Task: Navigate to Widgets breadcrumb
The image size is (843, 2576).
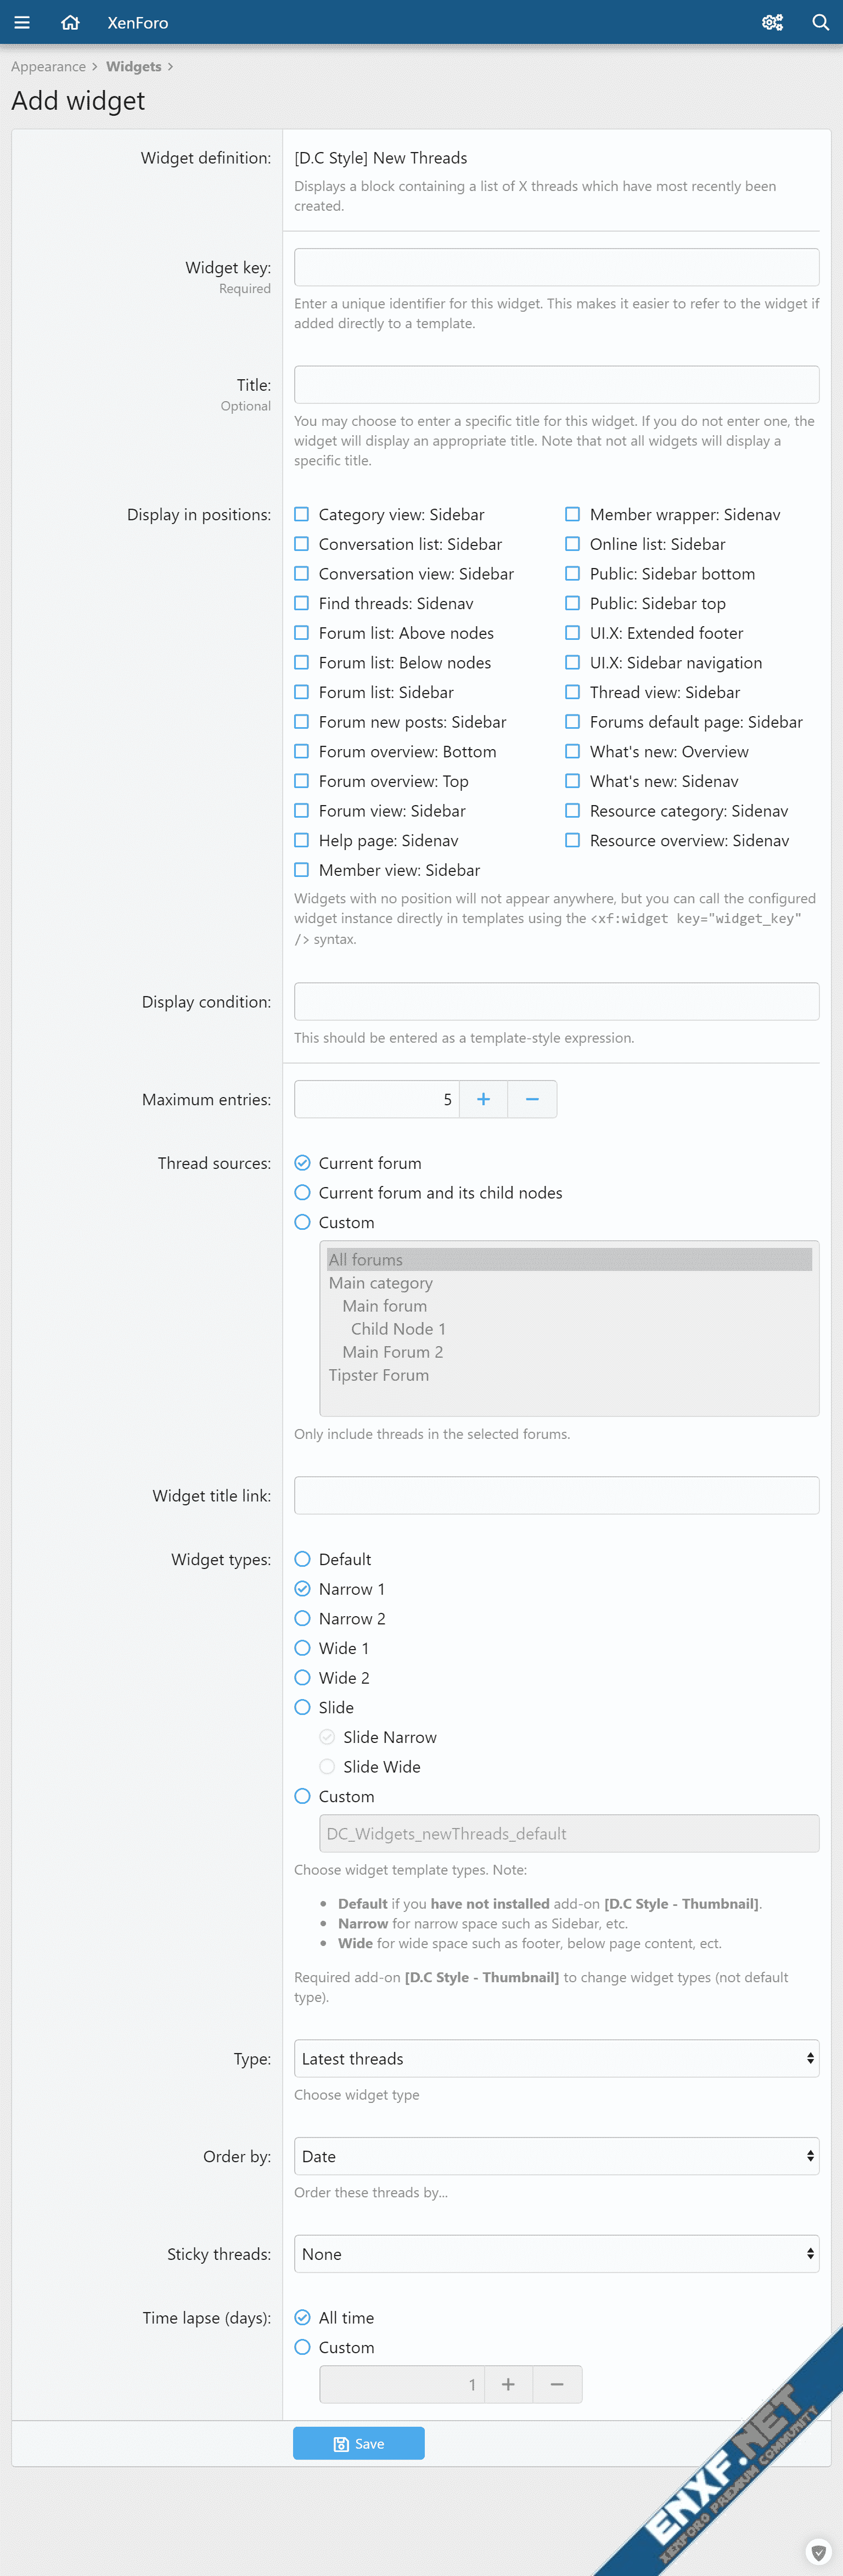Action: coord(134,67)
